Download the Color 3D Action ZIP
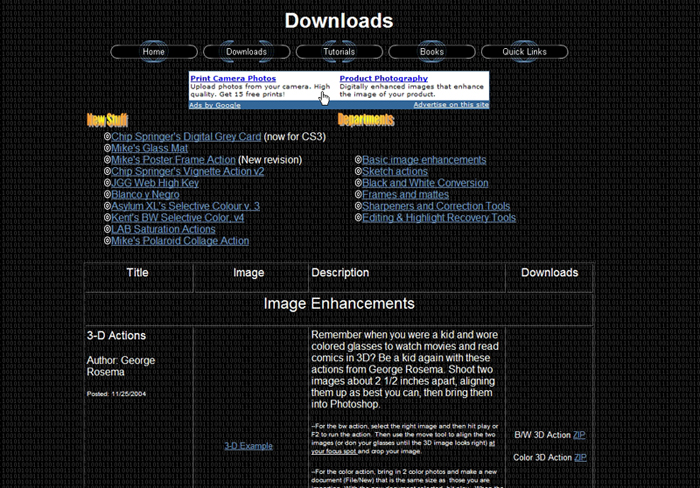 [x=580, y=457]
